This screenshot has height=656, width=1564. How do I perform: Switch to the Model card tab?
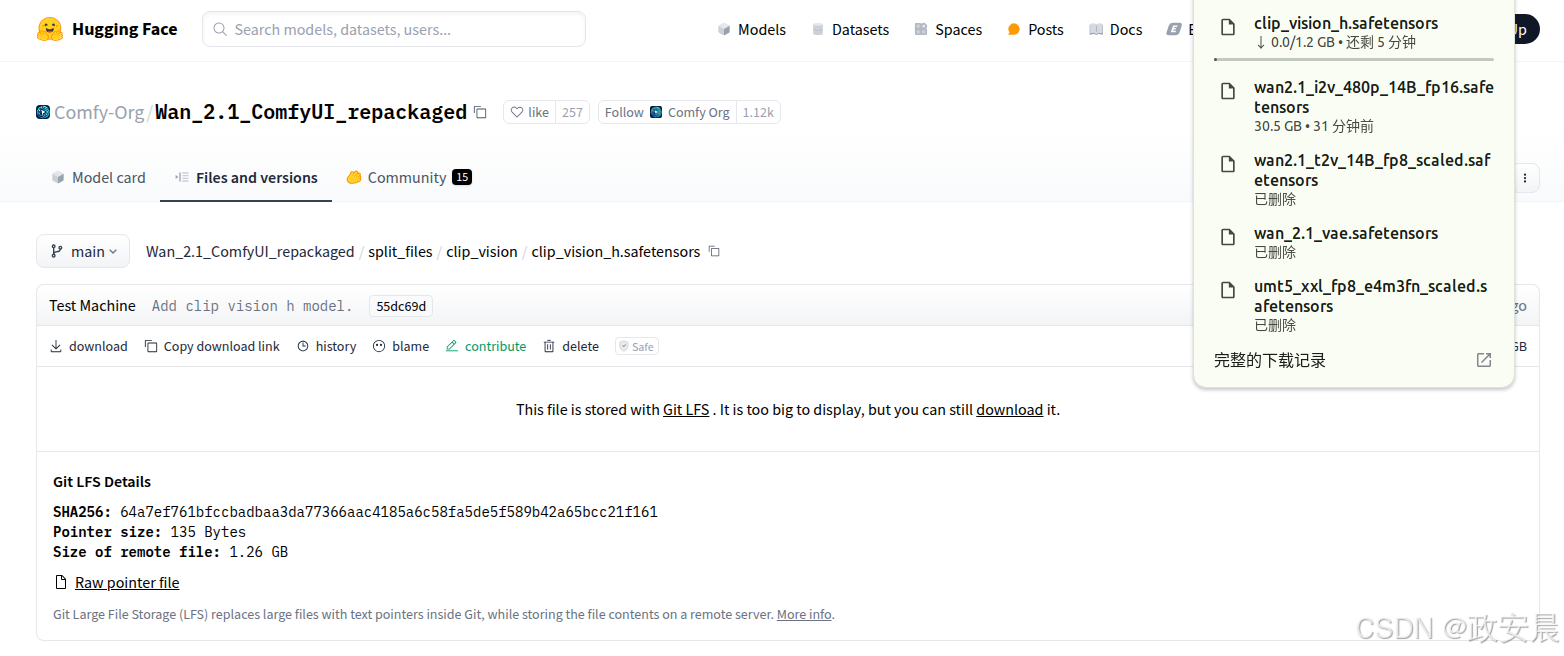[98, 177]
